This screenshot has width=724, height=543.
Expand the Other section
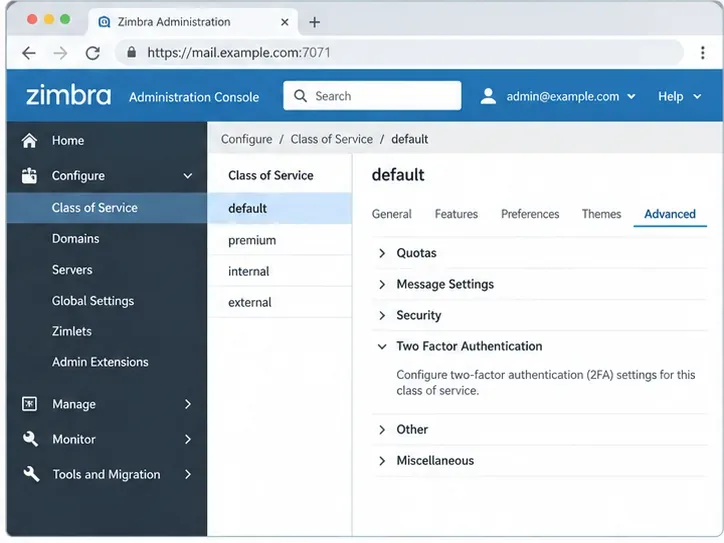click(539, 430)
